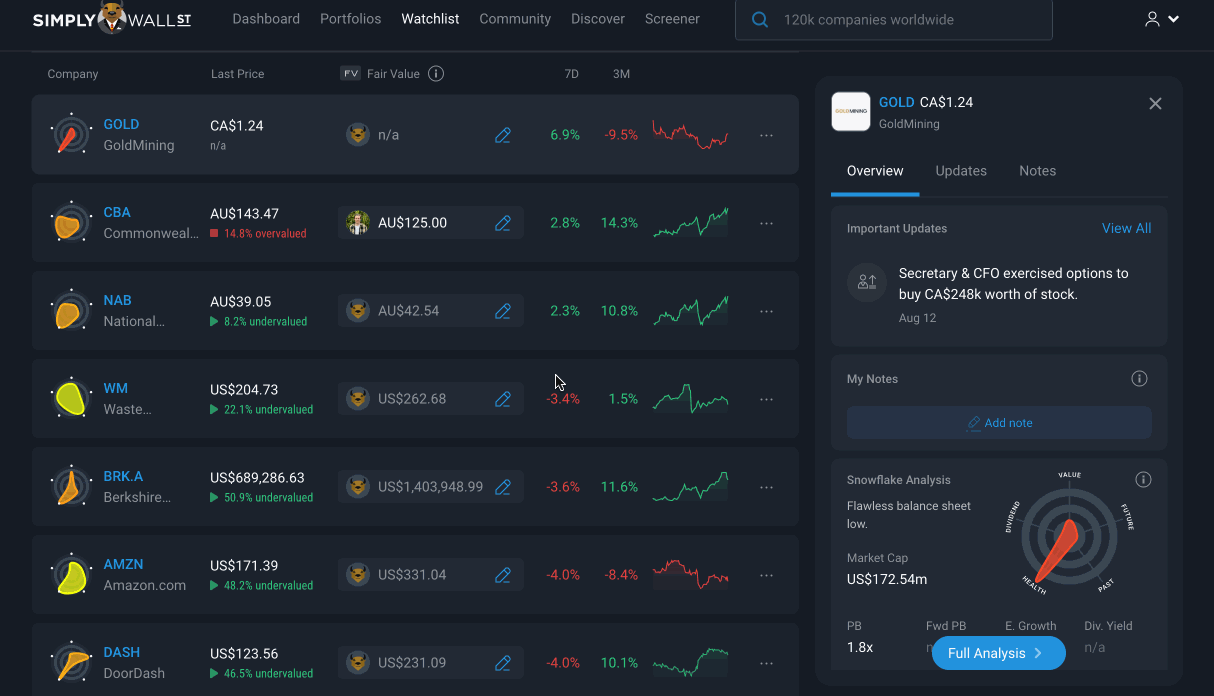Switch to the Notes tab
This screenshot has height=696, width=1214.
(1037, 171)
